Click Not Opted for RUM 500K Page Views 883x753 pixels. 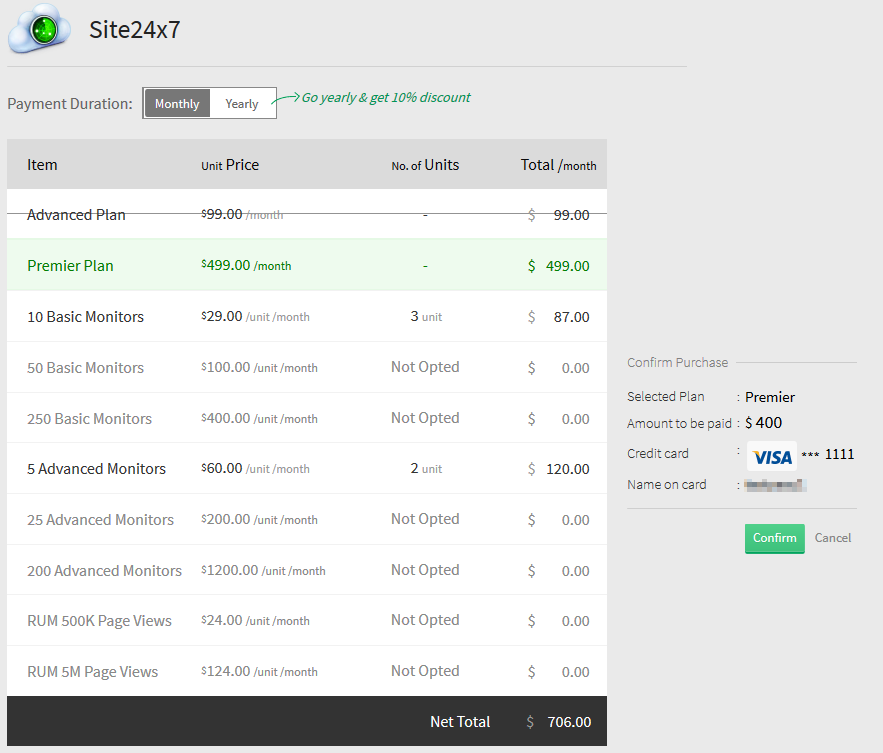[x=425, y=620]
